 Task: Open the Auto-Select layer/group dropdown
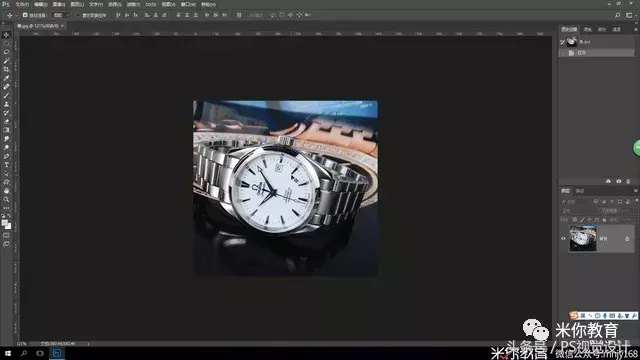click(61, 15)
